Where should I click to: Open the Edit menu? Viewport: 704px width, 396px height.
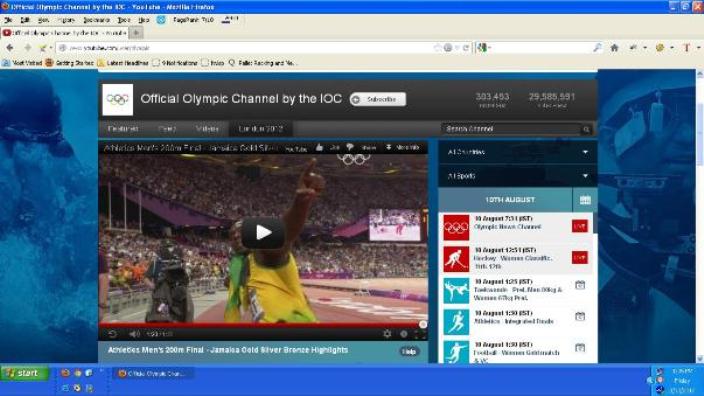pos(25,20)
